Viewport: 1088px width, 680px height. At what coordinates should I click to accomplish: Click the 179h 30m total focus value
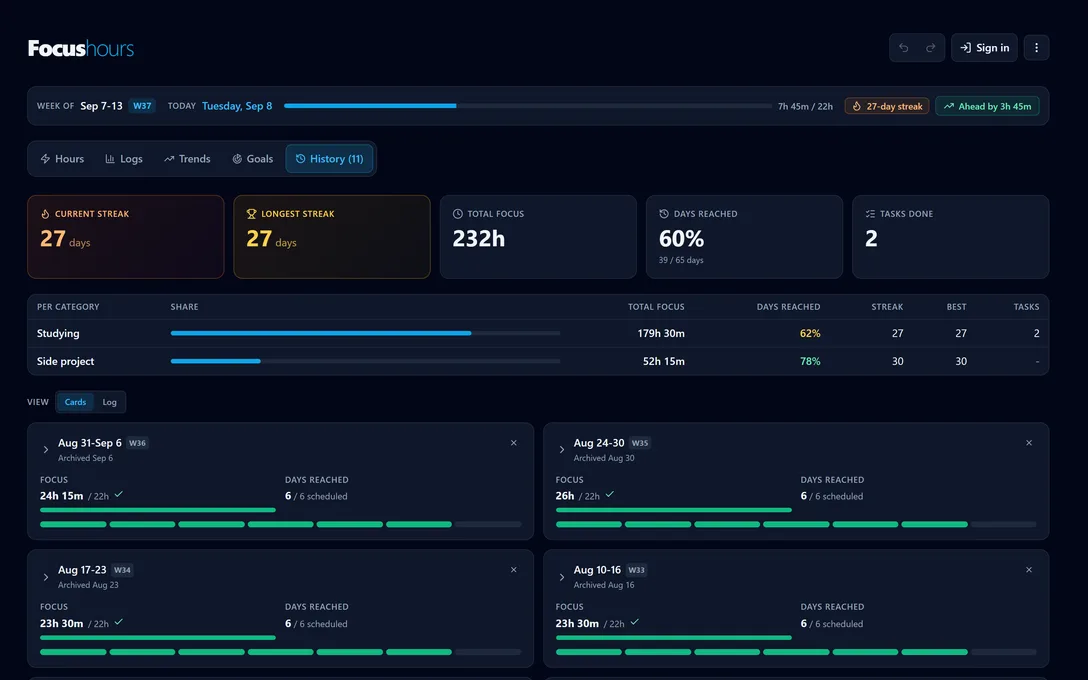[x=661, y=333]
